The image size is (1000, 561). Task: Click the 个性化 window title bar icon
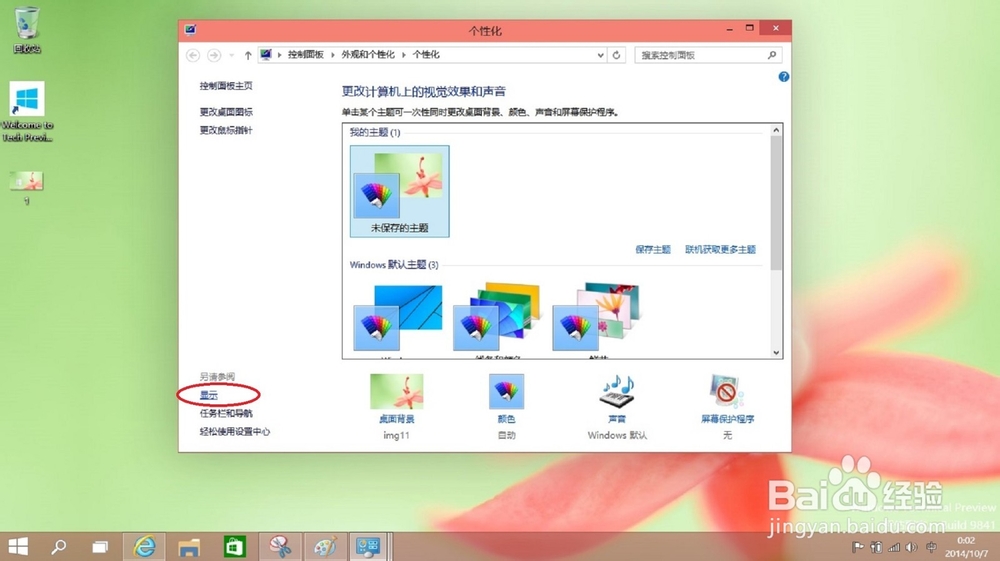click(190, 29)
